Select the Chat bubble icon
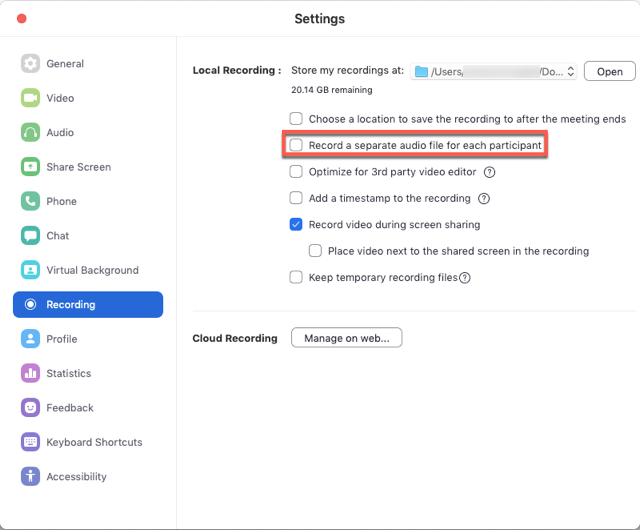 click(30, 236)
